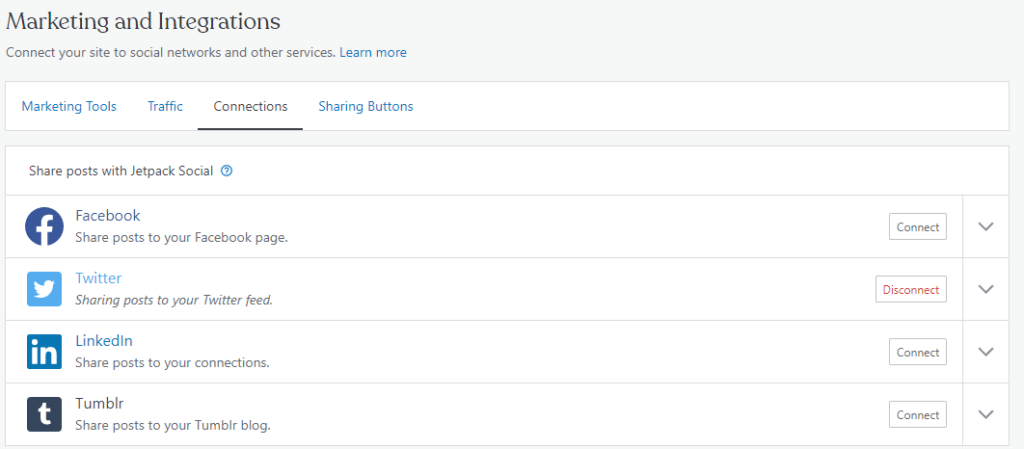Click the Facebook logo icon
1024x449 pixels.
pos(44,226)
